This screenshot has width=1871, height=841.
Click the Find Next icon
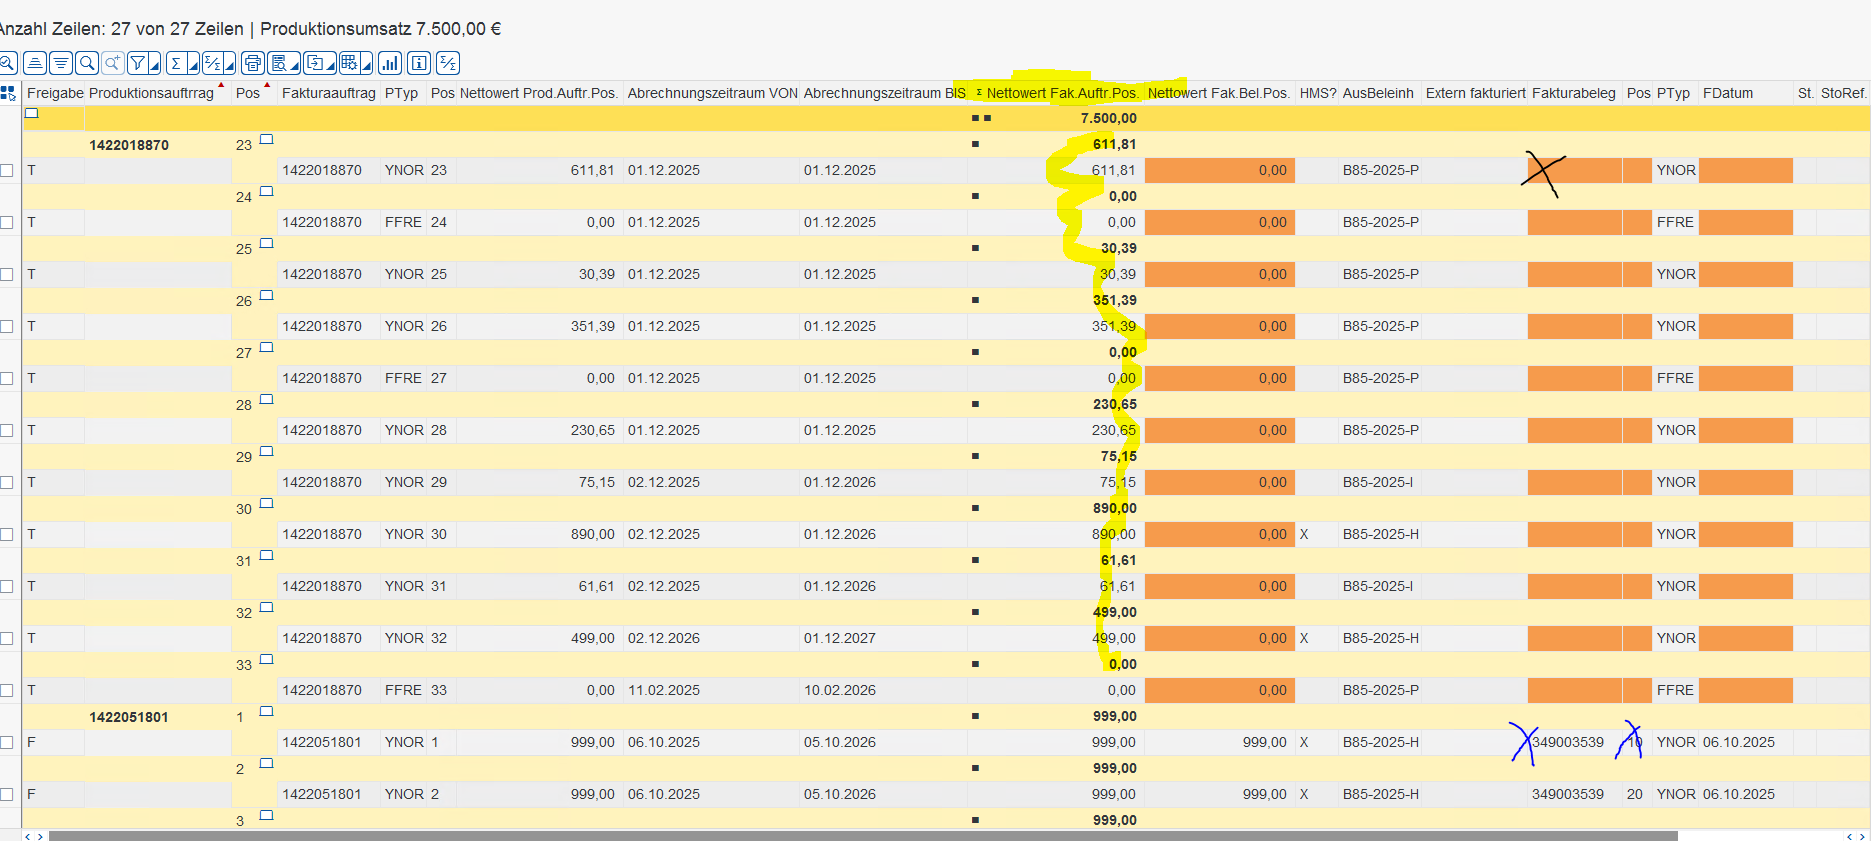click(113, 63)
